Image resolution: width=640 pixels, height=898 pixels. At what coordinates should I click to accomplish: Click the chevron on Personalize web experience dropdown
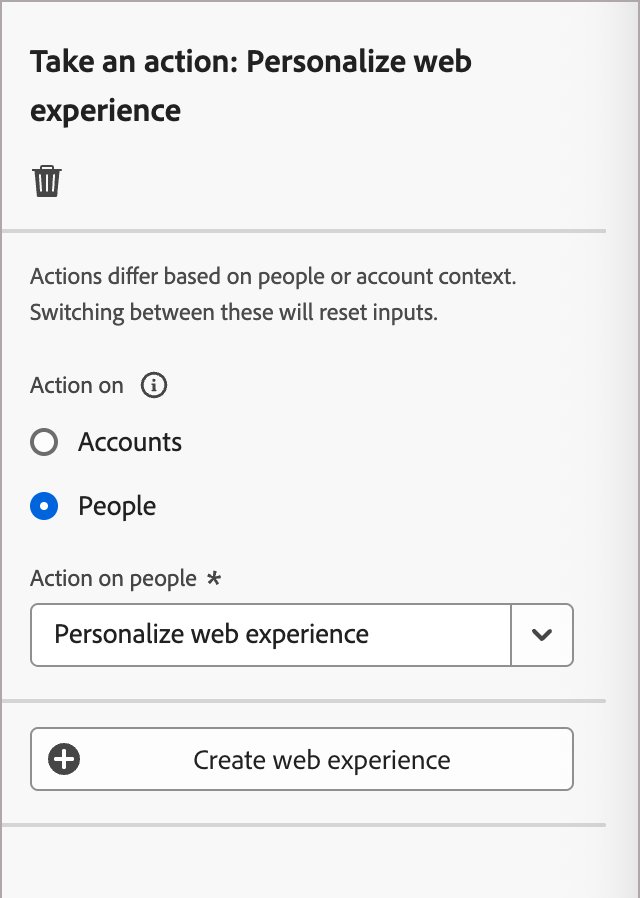(x=541, y=634)
